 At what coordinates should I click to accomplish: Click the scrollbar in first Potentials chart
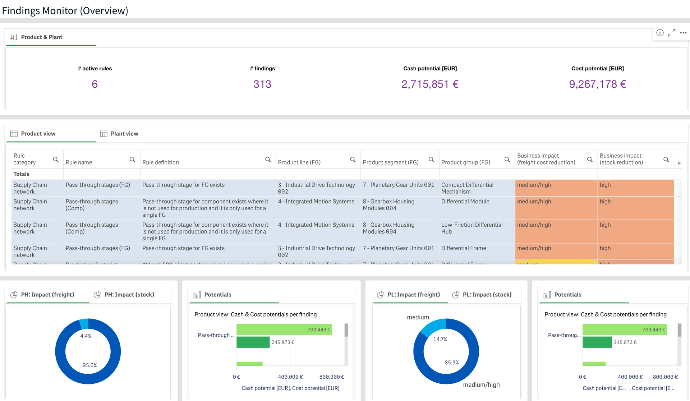[x=346, y=330]
